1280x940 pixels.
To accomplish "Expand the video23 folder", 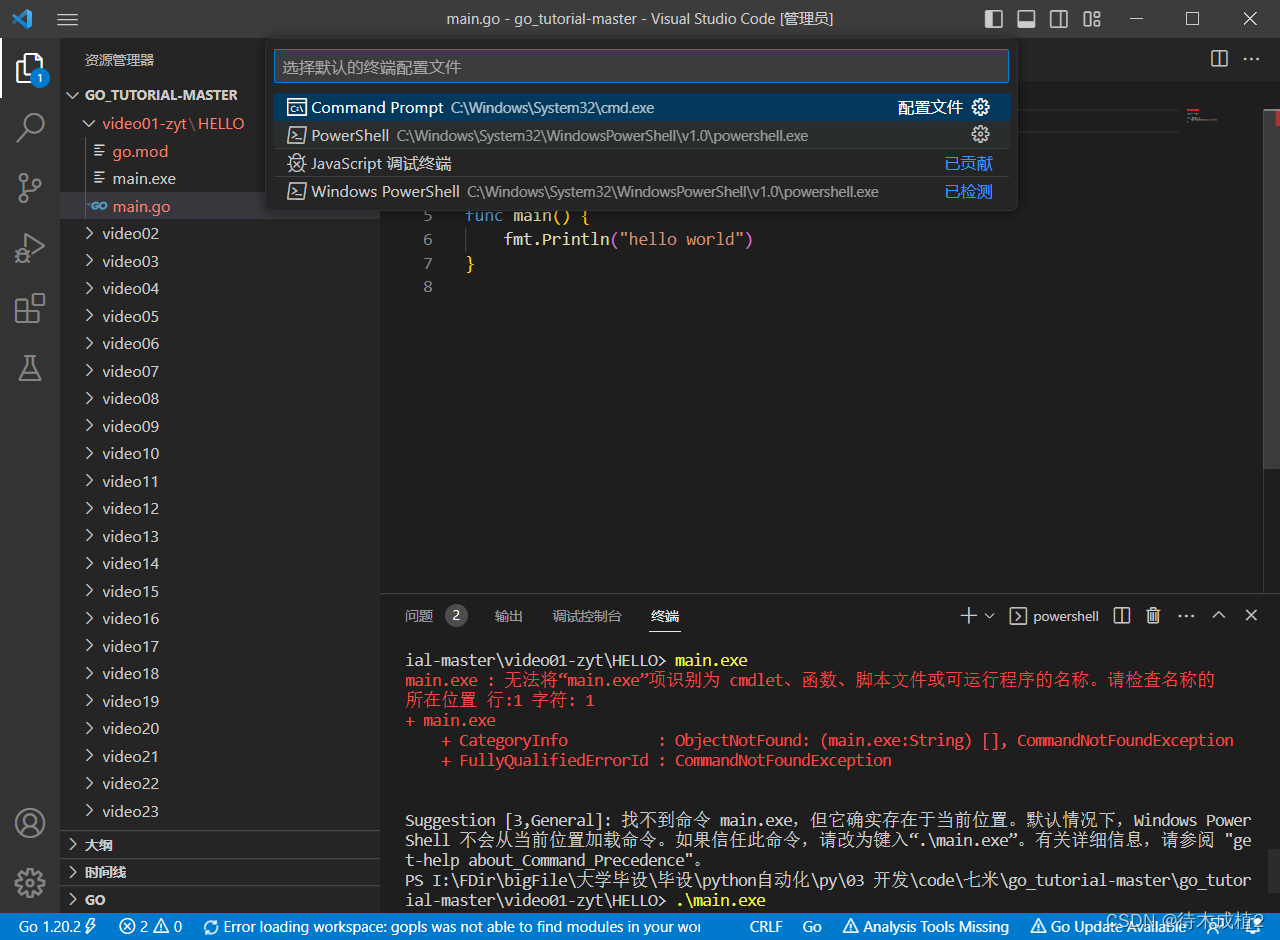I will pyautogui.click(x=220, y=811).
